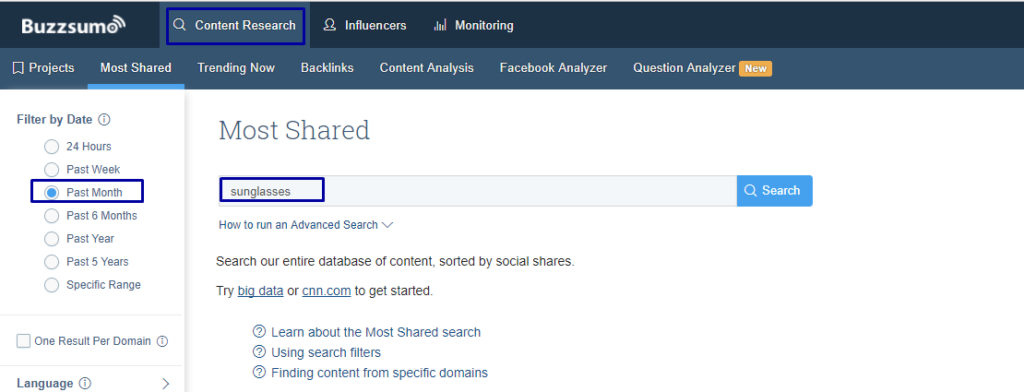Click the blue Search button
Screen dimensions: 1024x392
(775, 191)
